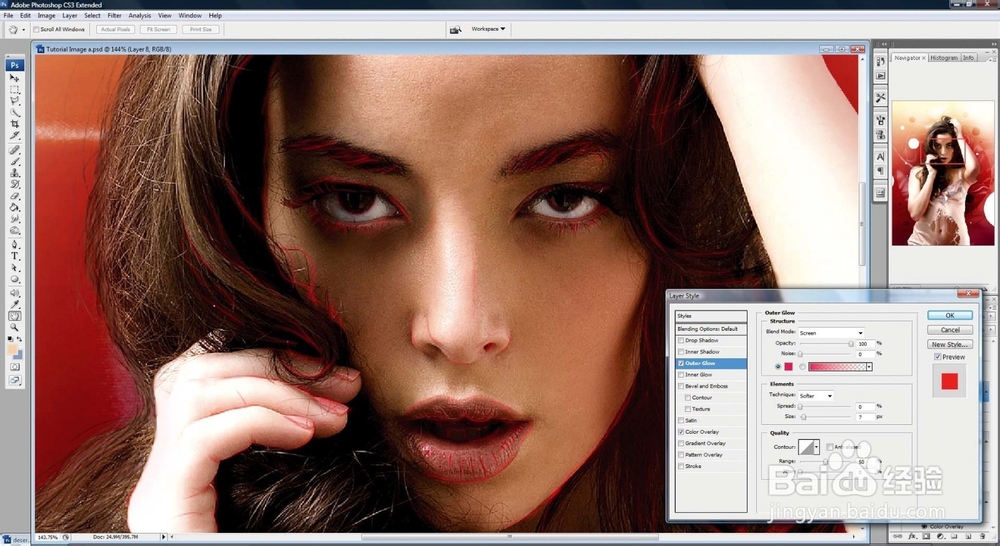This screenshot has height=546, width=1000.
Task: Click the Actual Pixels button
Action: 115,29
